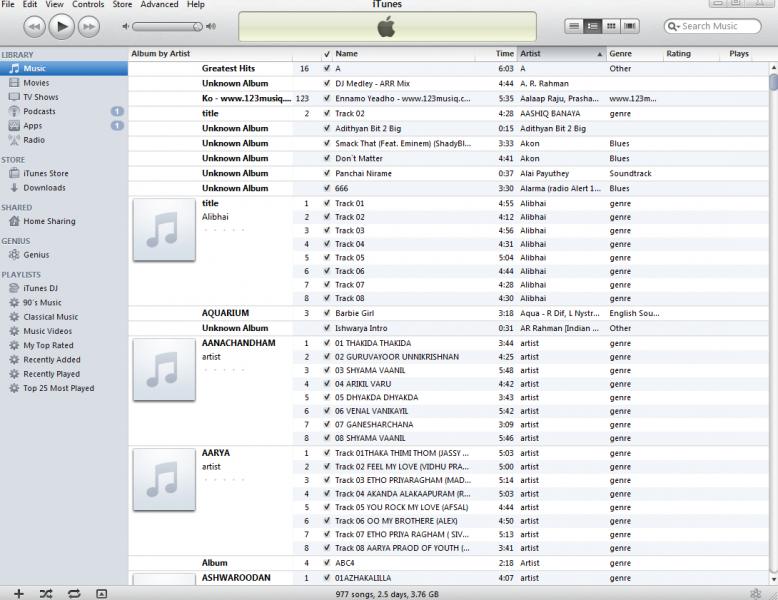Open the Advanced menu
Image resolution: width=778 pixels, height=600 pixels.
tap(159, 5)
